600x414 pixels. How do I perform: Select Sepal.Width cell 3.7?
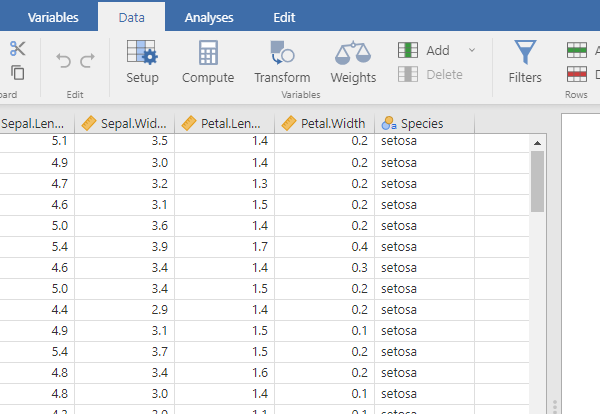pos(124,352)
